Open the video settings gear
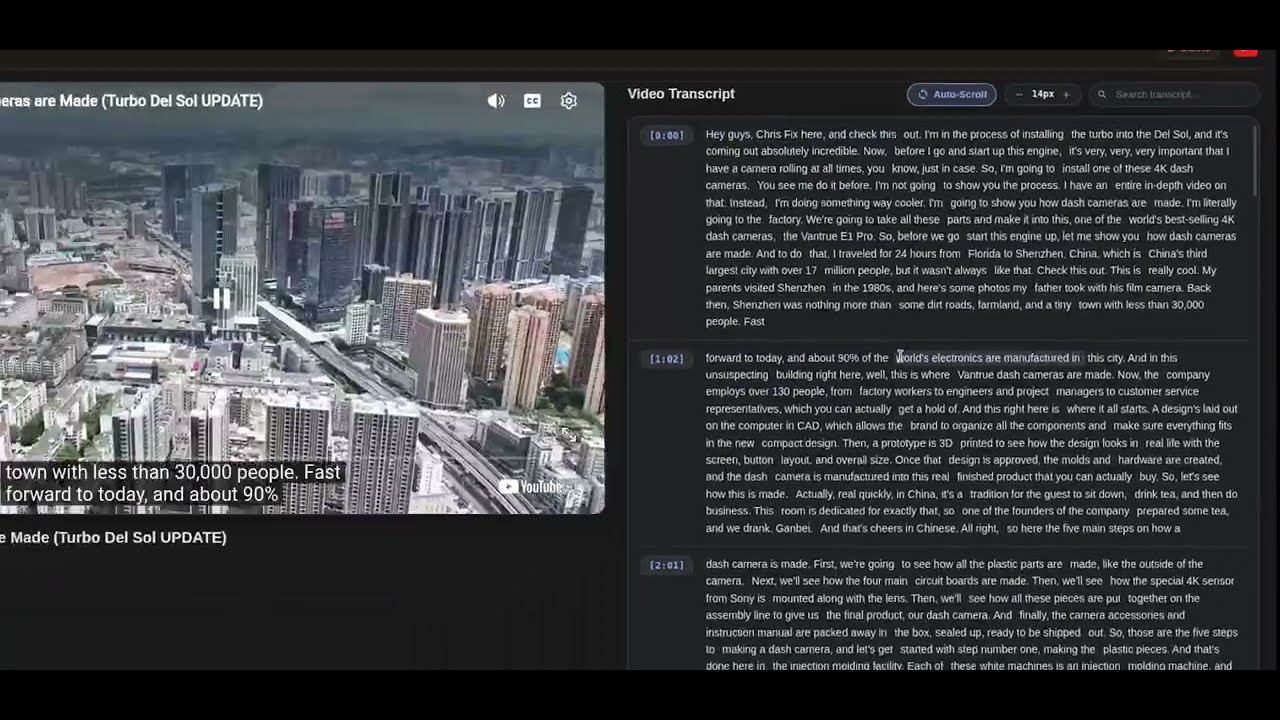Screen dimensions: 1280x720 click(x=569, y=101)
